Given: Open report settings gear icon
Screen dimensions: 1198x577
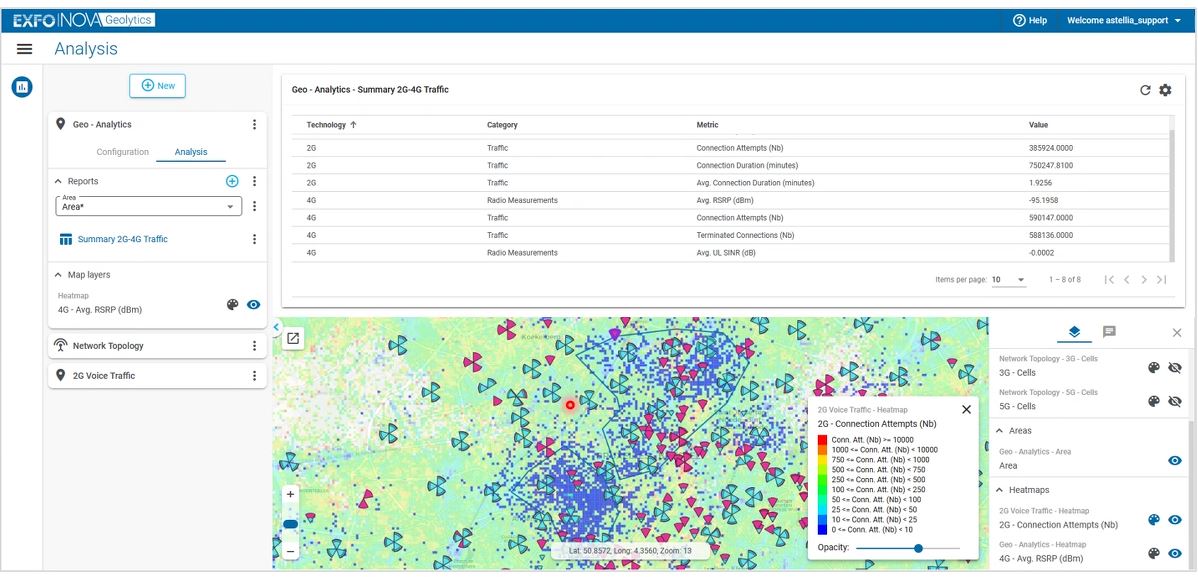Looking at the screenshot, I should coord(1165,90).
